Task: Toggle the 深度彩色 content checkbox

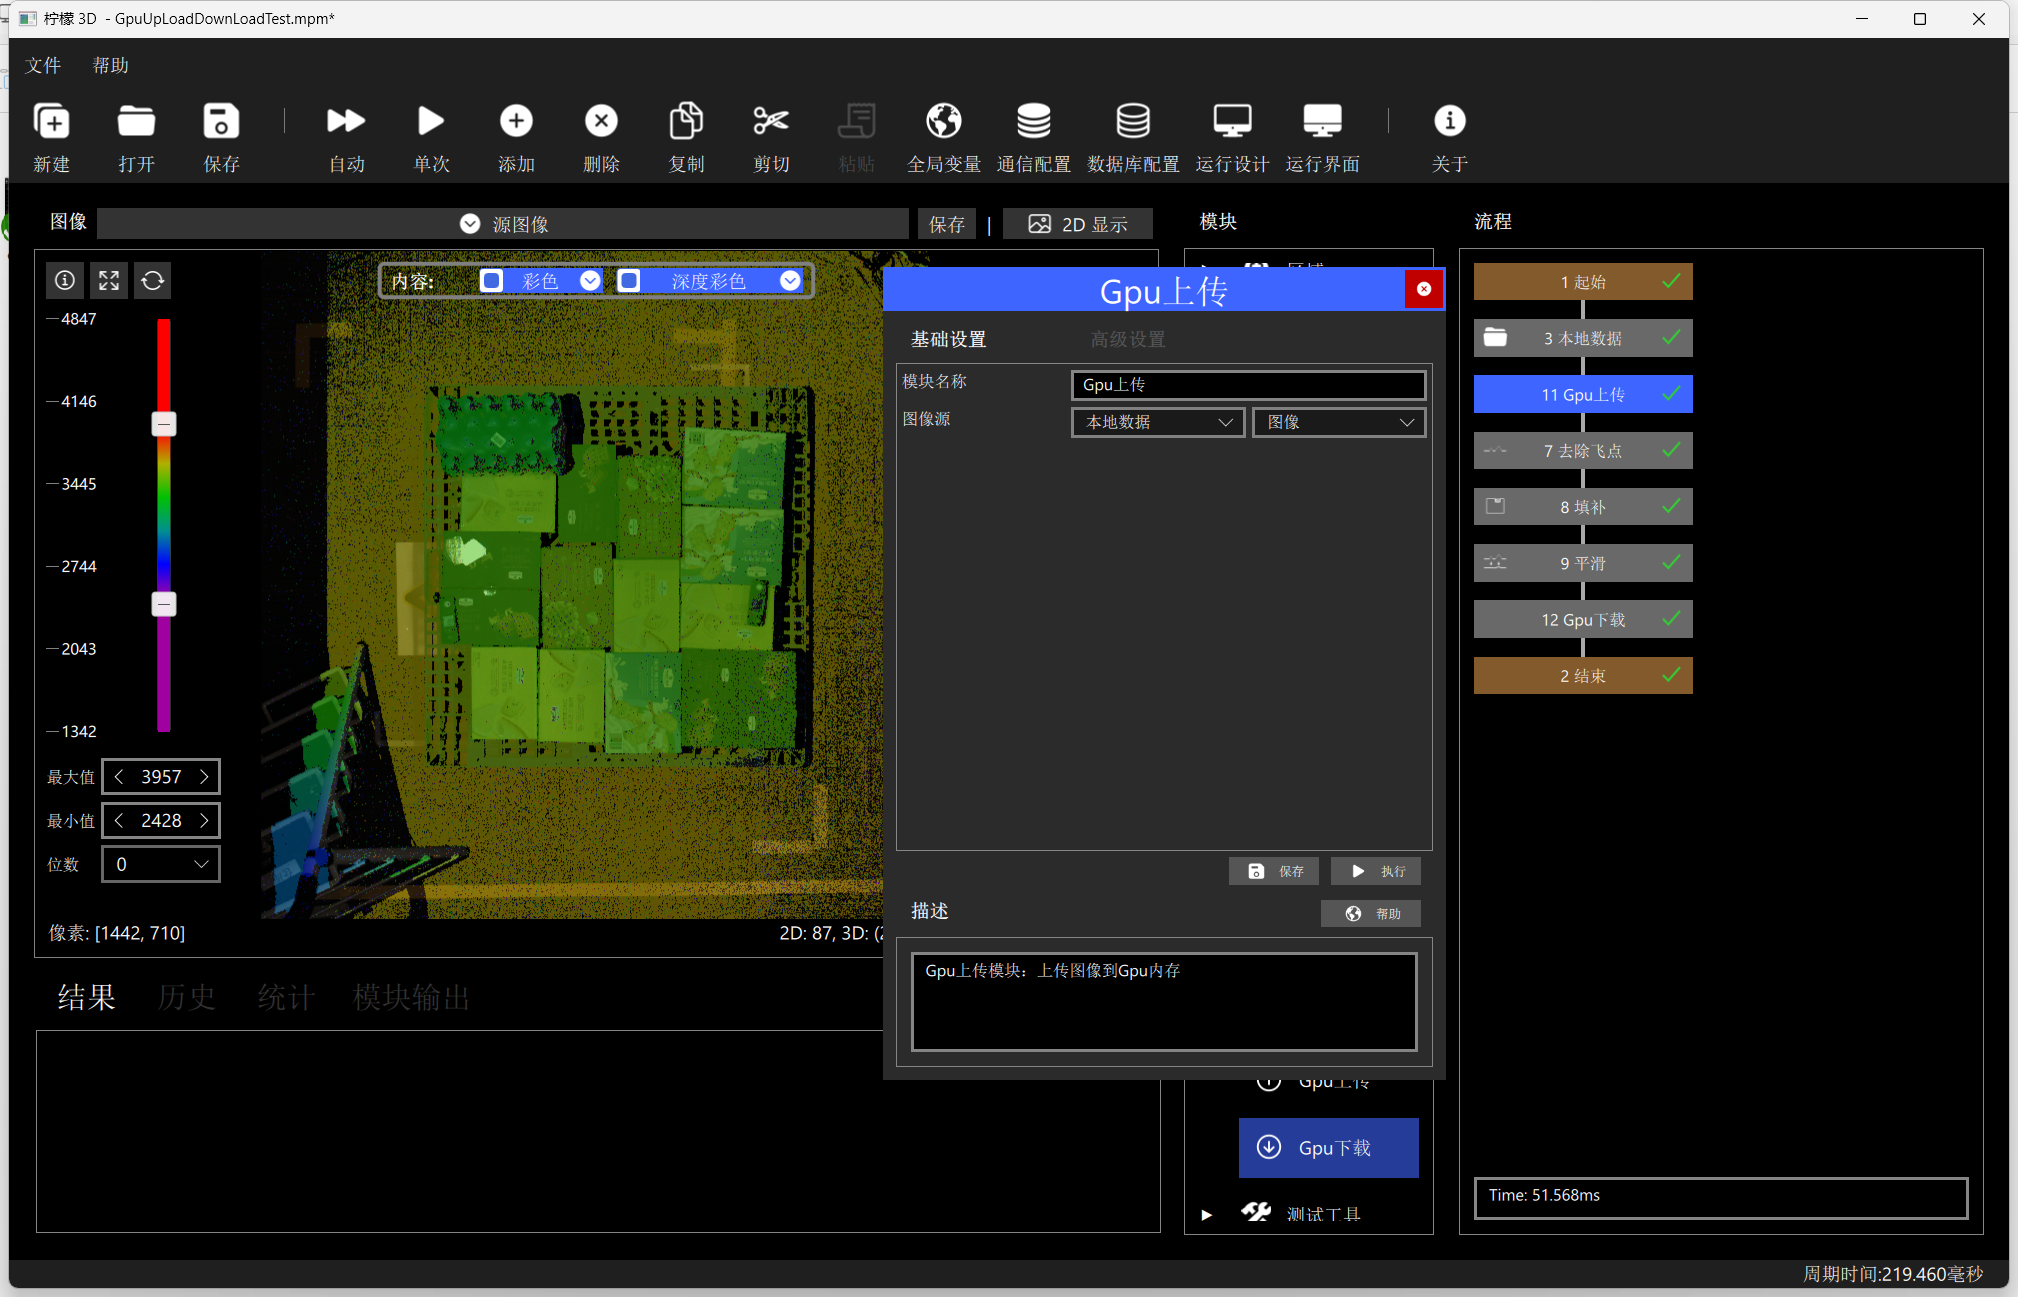Action: click(629, 281)
